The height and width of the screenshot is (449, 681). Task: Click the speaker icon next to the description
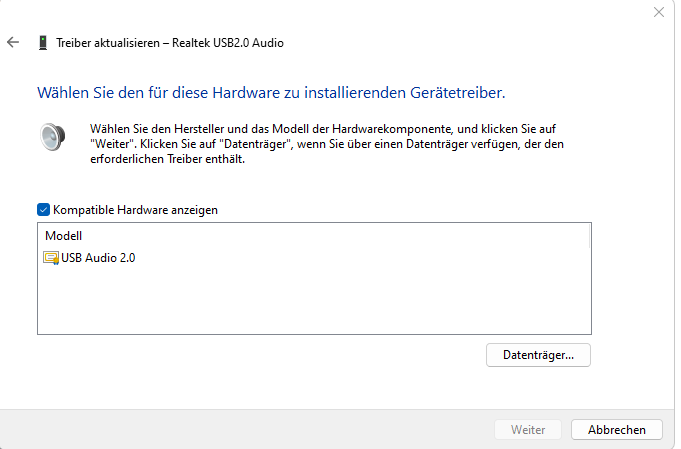53,137
